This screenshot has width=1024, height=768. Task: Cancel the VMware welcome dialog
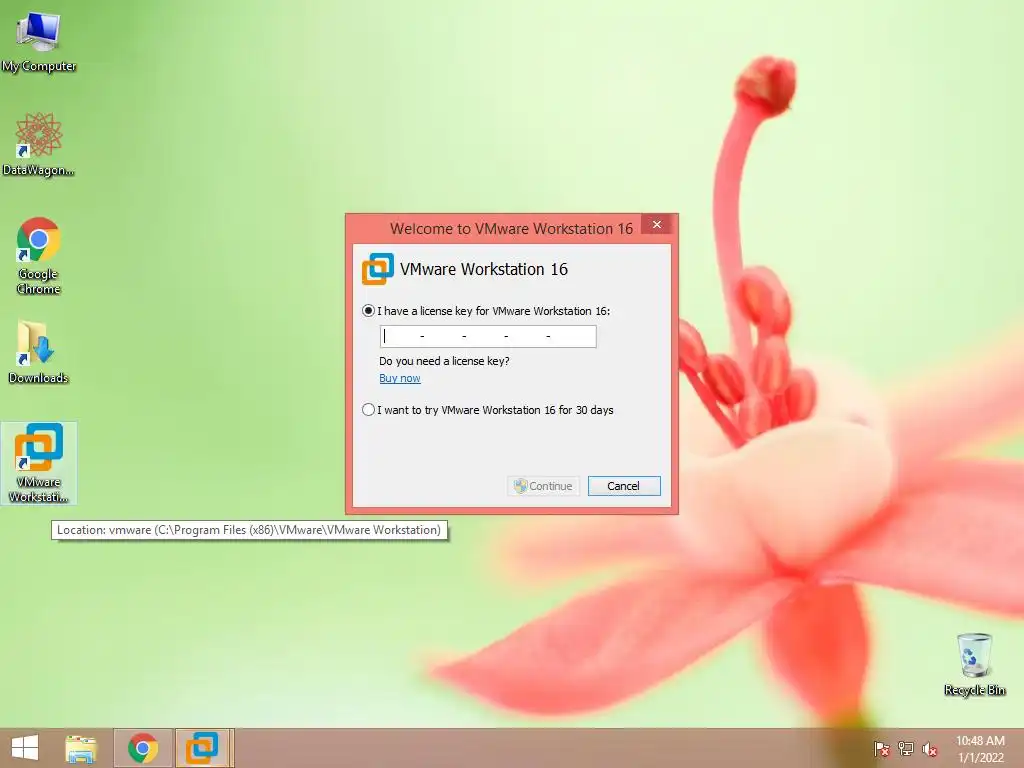click(x=624, y=486)
